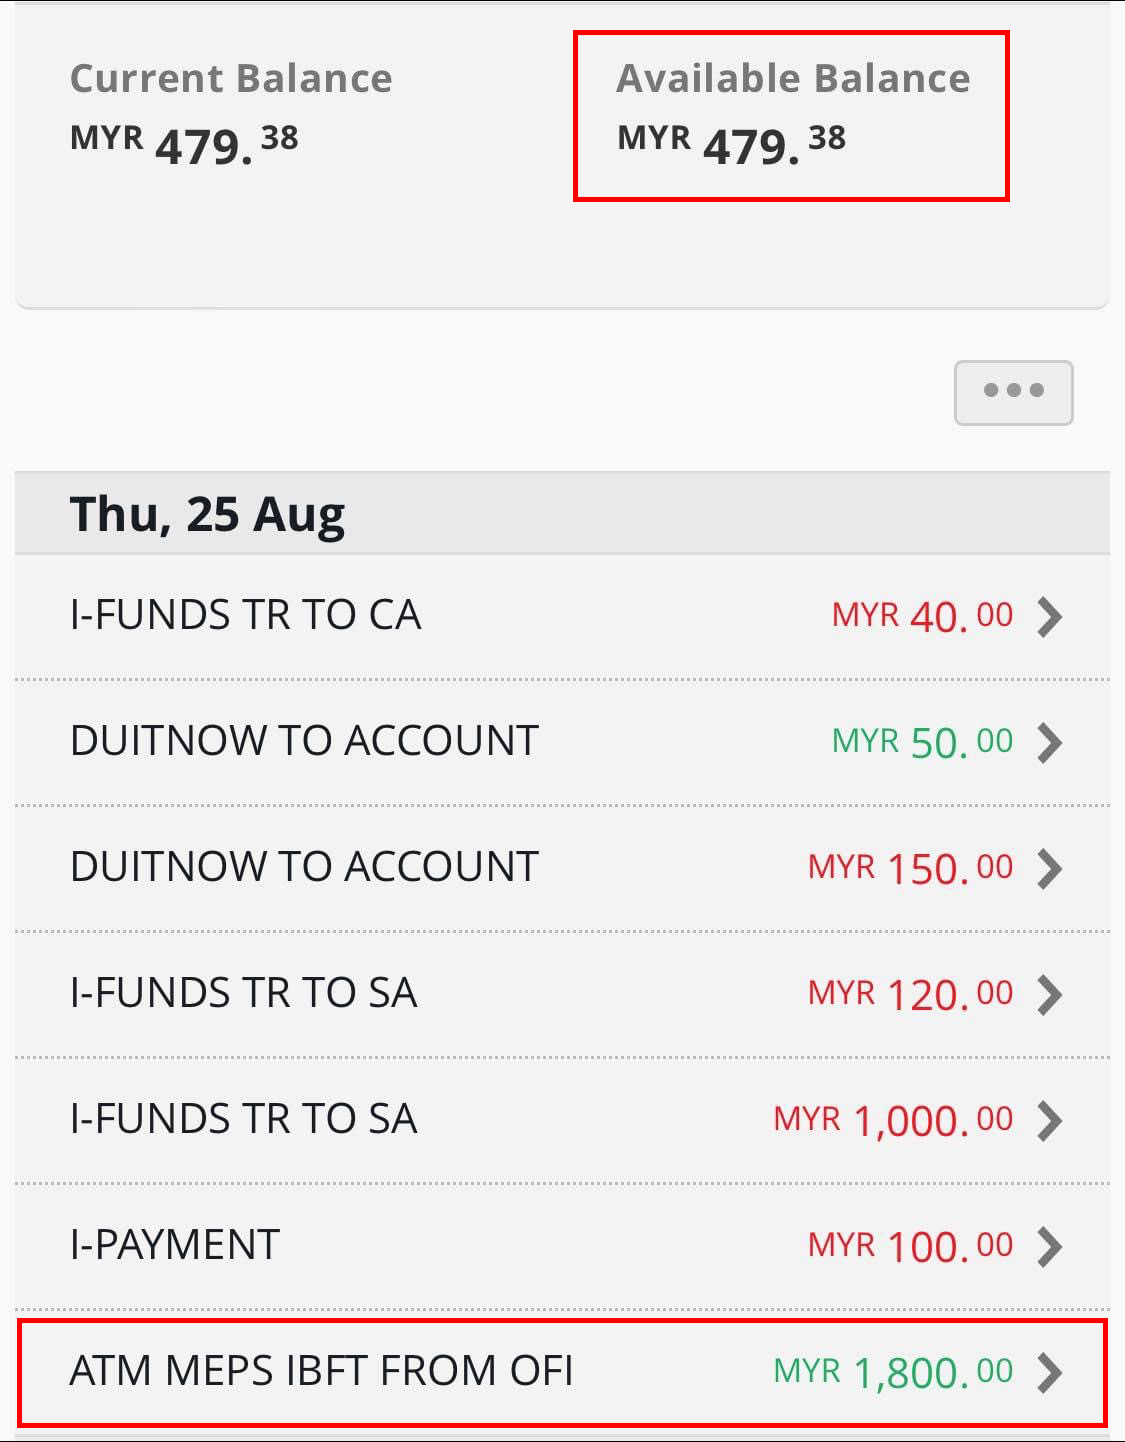Click the red MYR 100.00 amount

(x=910, y=1246)
